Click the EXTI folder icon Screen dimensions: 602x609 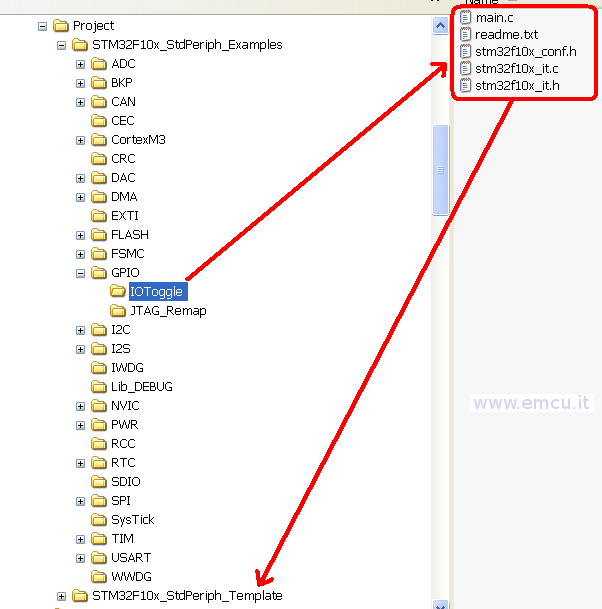(x=99, y=215)
